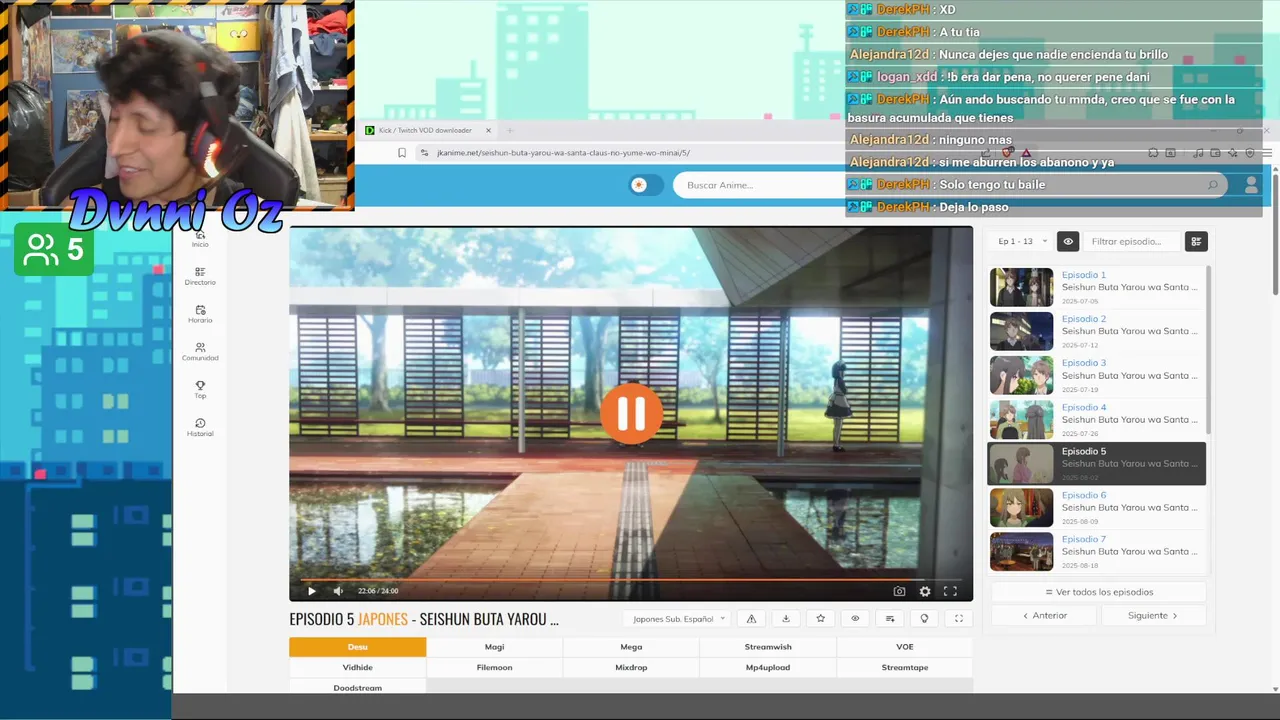Click the episode list scrollbar
1280x720 pixels.
pyautogui.click(x=1209, y=350)
